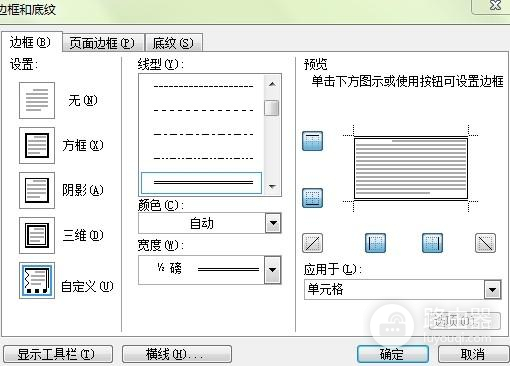Toggle the top border button in preview
This screenshot has width=510, height=366.
(x=312, y=141)
